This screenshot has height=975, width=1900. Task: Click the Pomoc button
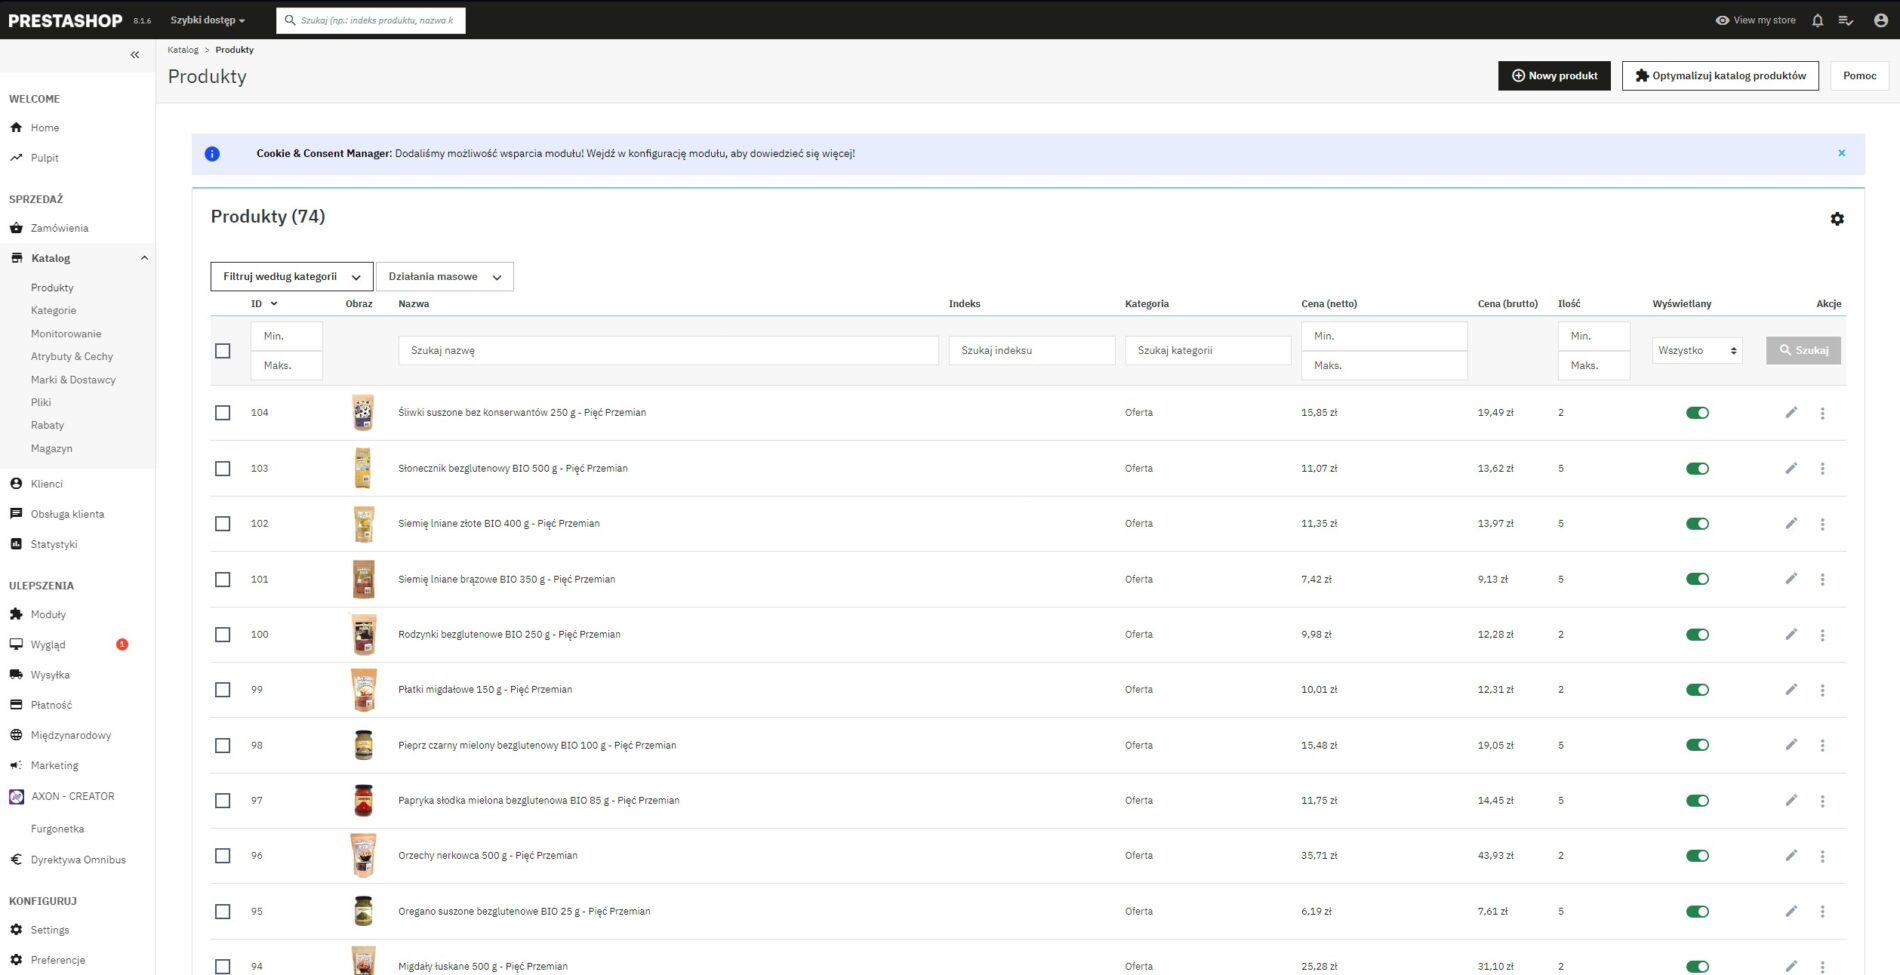[x=1859, y=76]
